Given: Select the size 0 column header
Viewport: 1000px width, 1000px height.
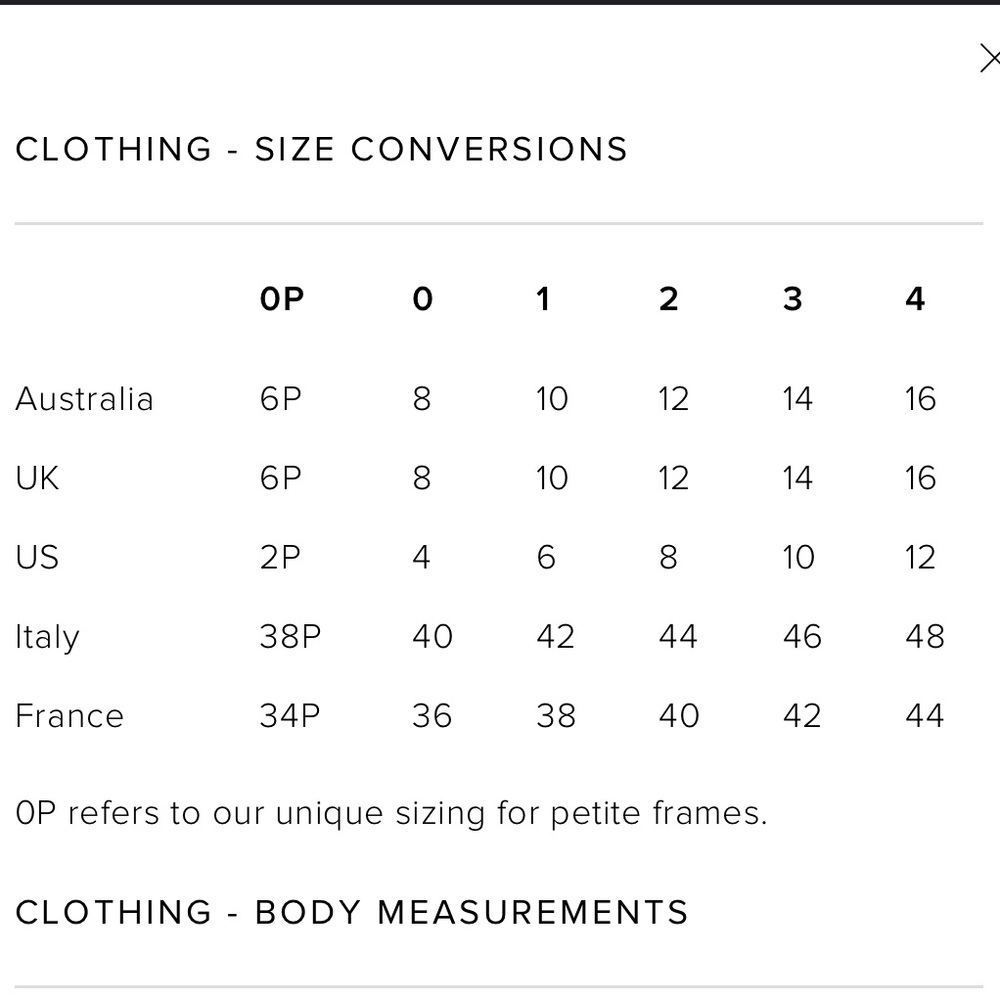Looking at the screenshot, I should (x=422, y=299).
